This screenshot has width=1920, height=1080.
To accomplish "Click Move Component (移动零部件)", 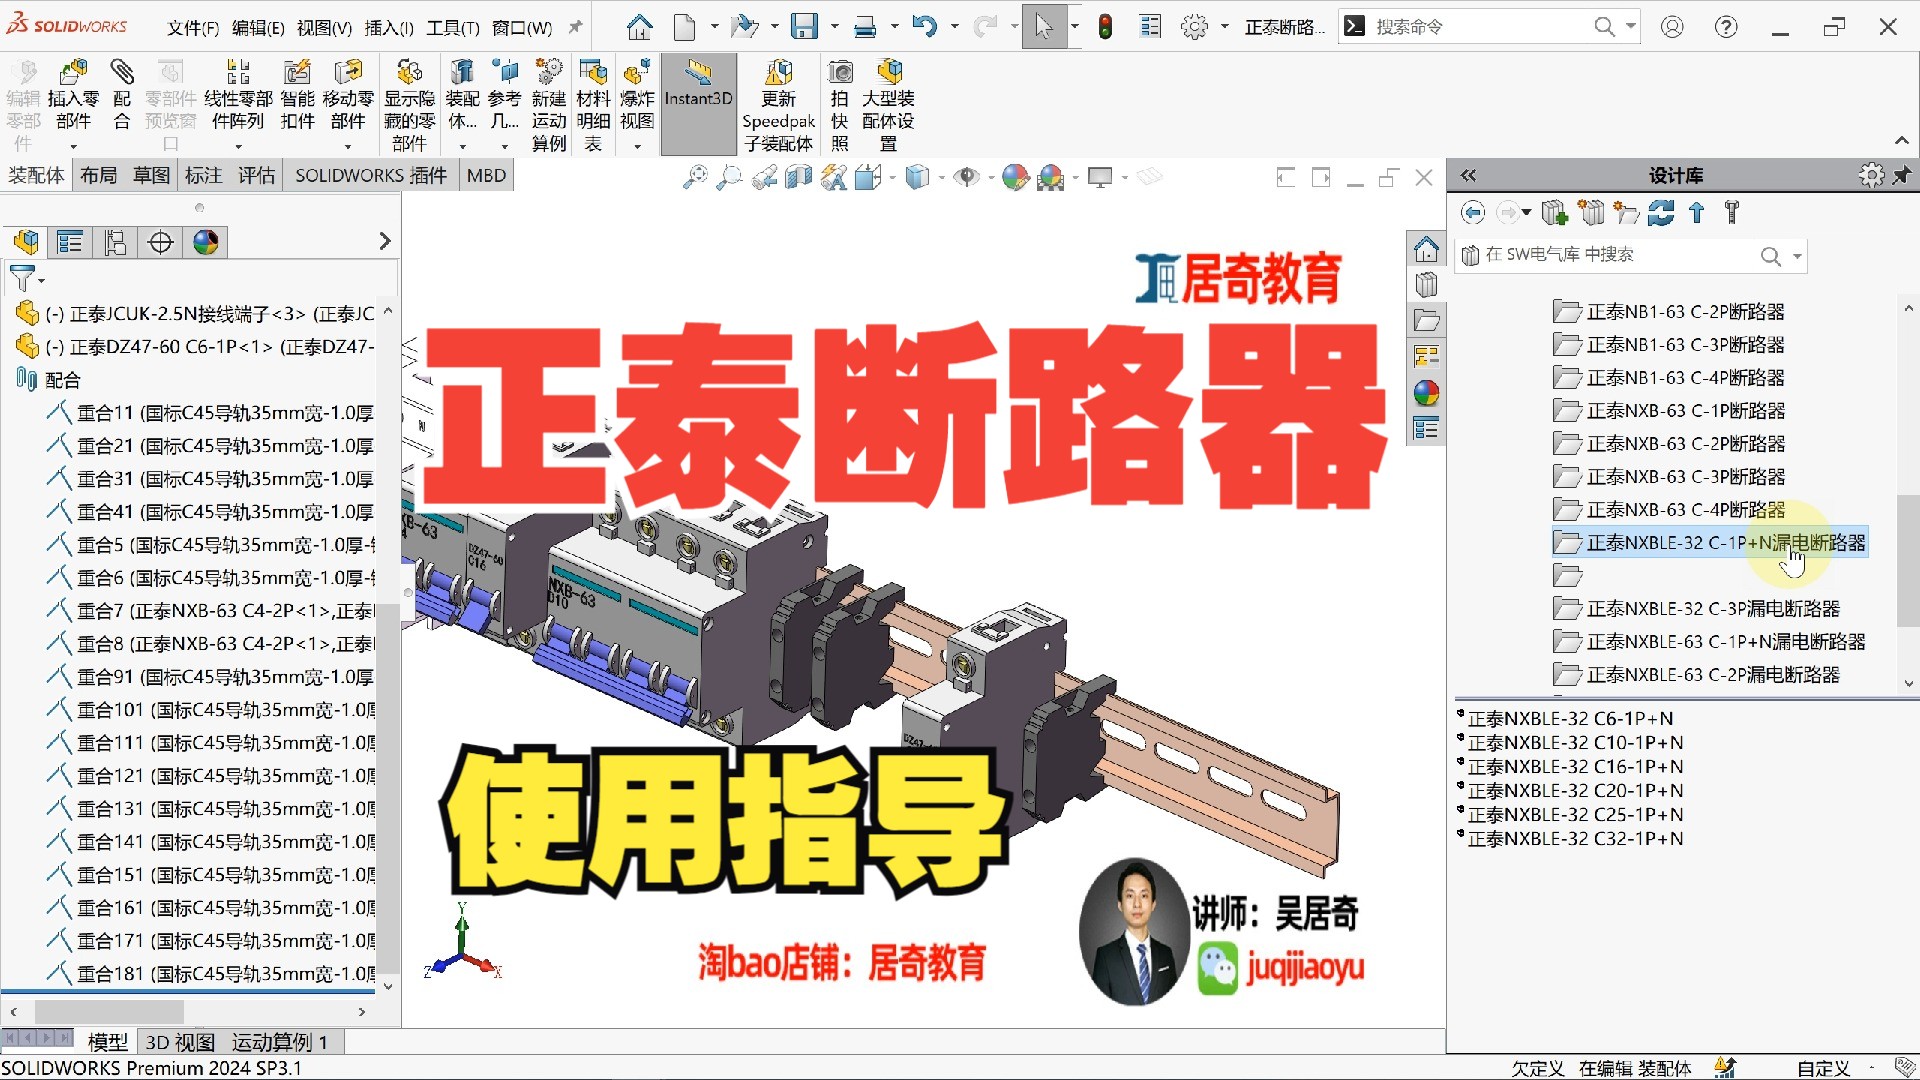I will tap(348, 97).
